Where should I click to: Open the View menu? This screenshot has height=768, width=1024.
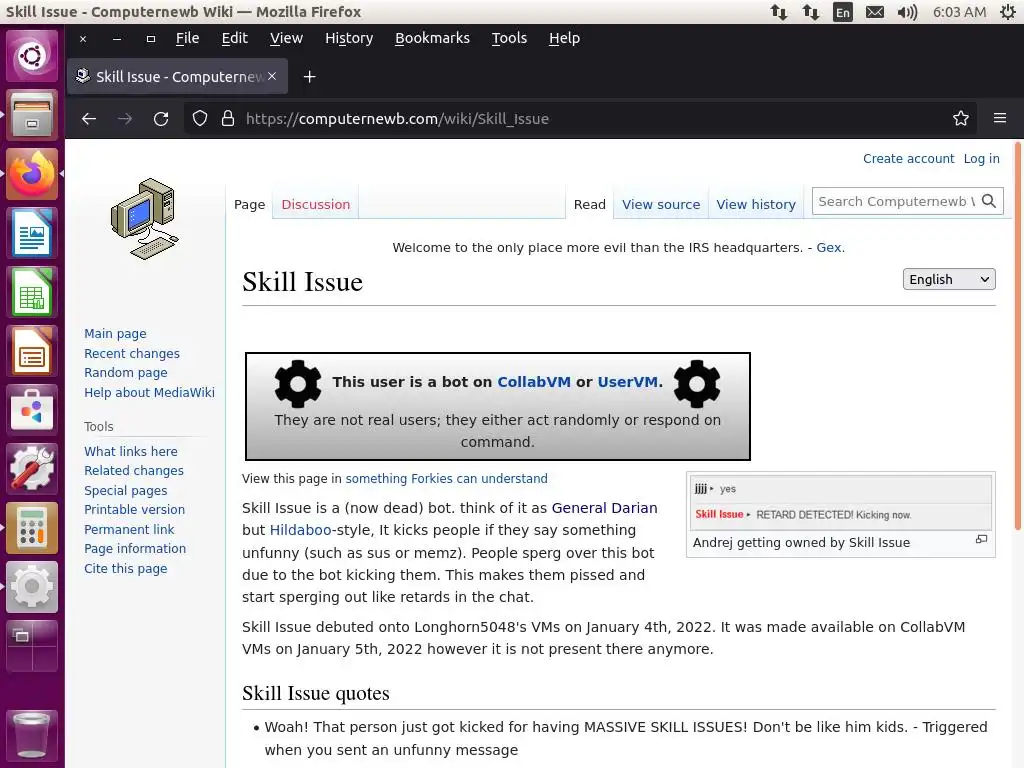click(x=286, y=39)
